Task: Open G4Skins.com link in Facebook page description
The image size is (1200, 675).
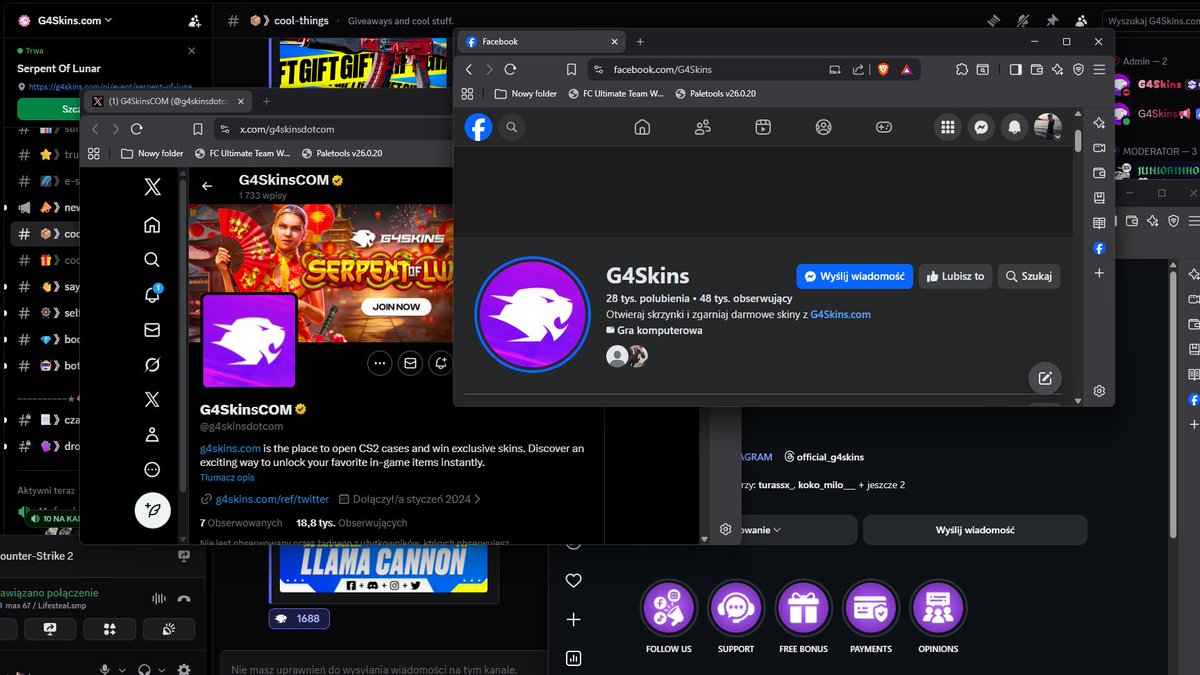Action: pyautogui.click(x=840, y=314)
